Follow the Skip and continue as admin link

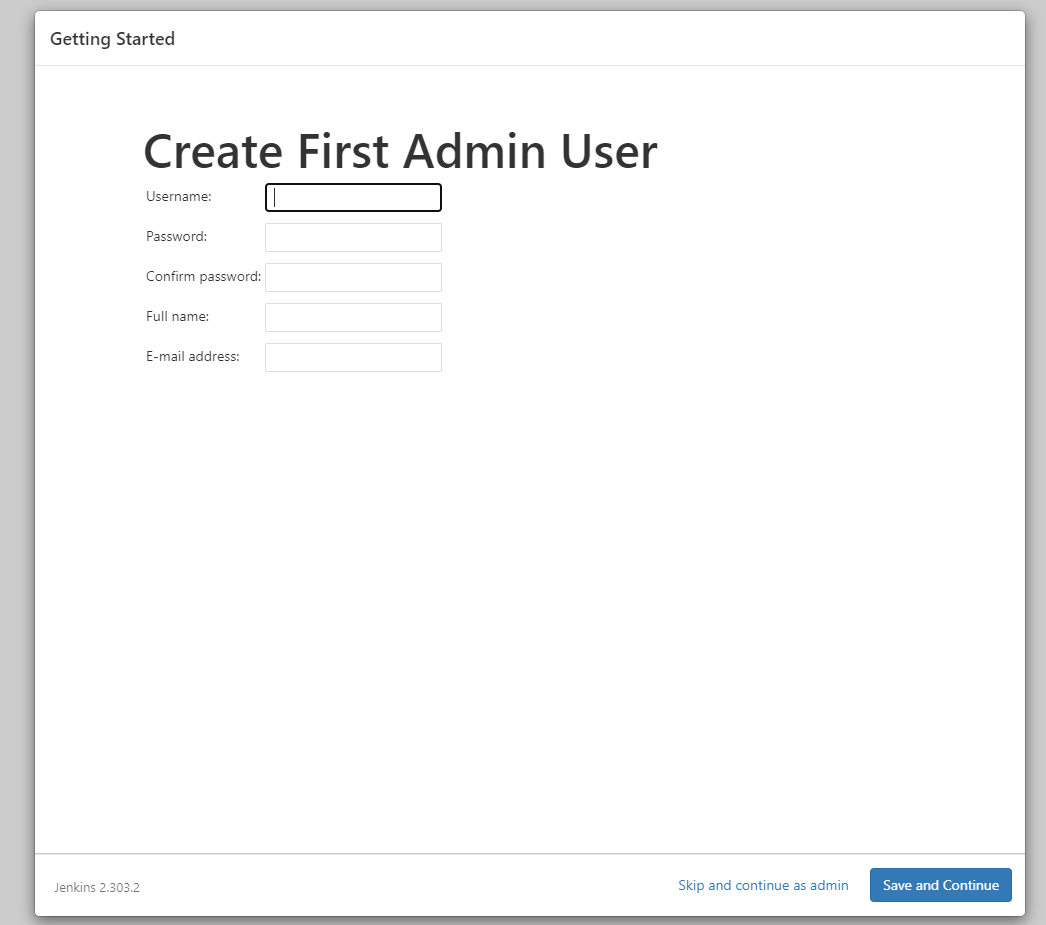(x=763, y=885)
